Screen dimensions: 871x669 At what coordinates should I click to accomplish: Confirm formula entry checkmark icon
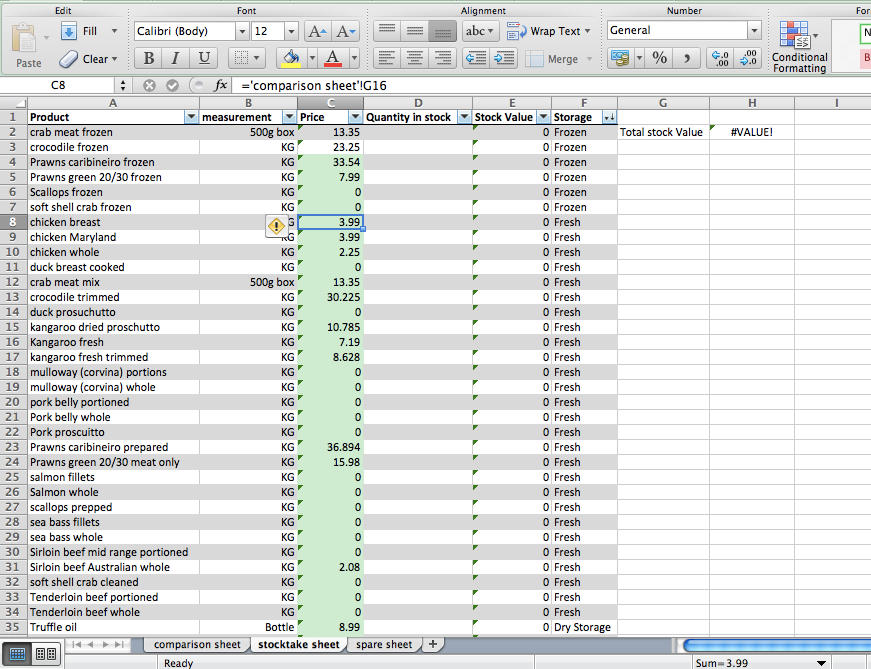pos(172,86)
